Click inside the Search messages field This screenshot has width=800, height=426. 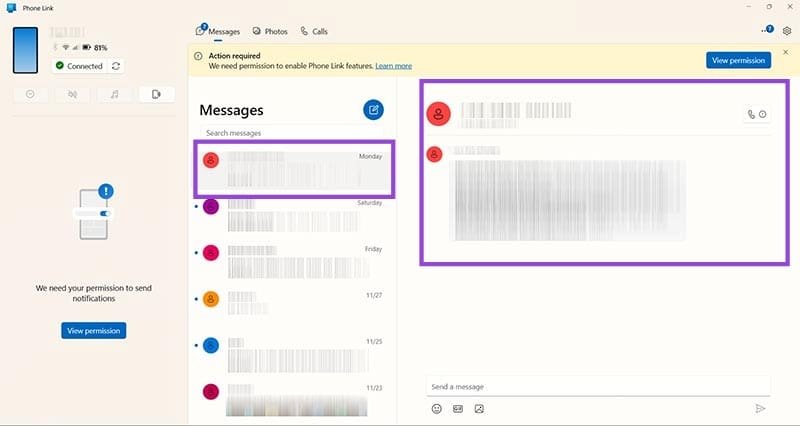click(x=292, y=133)
